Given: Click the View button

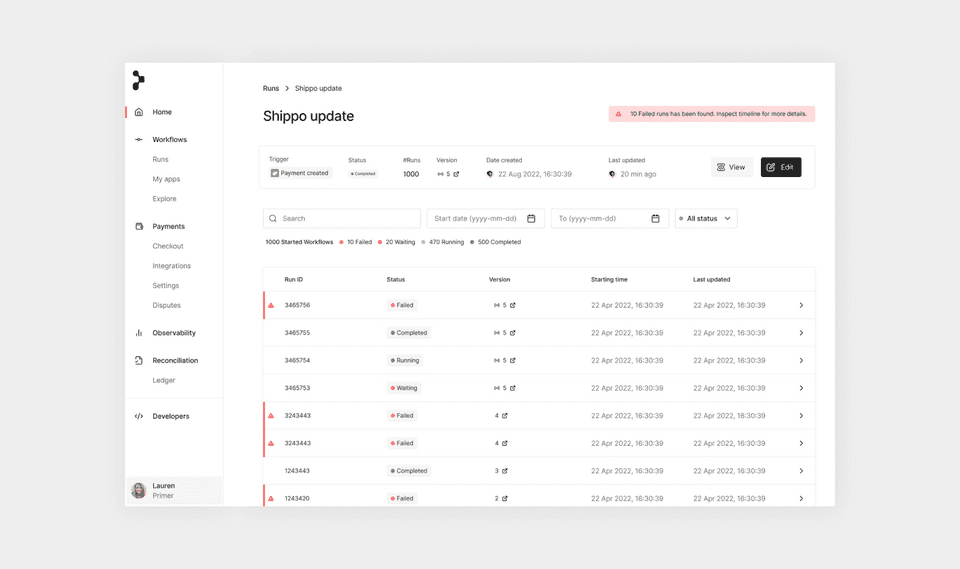Looking at the screenshot, I should point(731,167).
